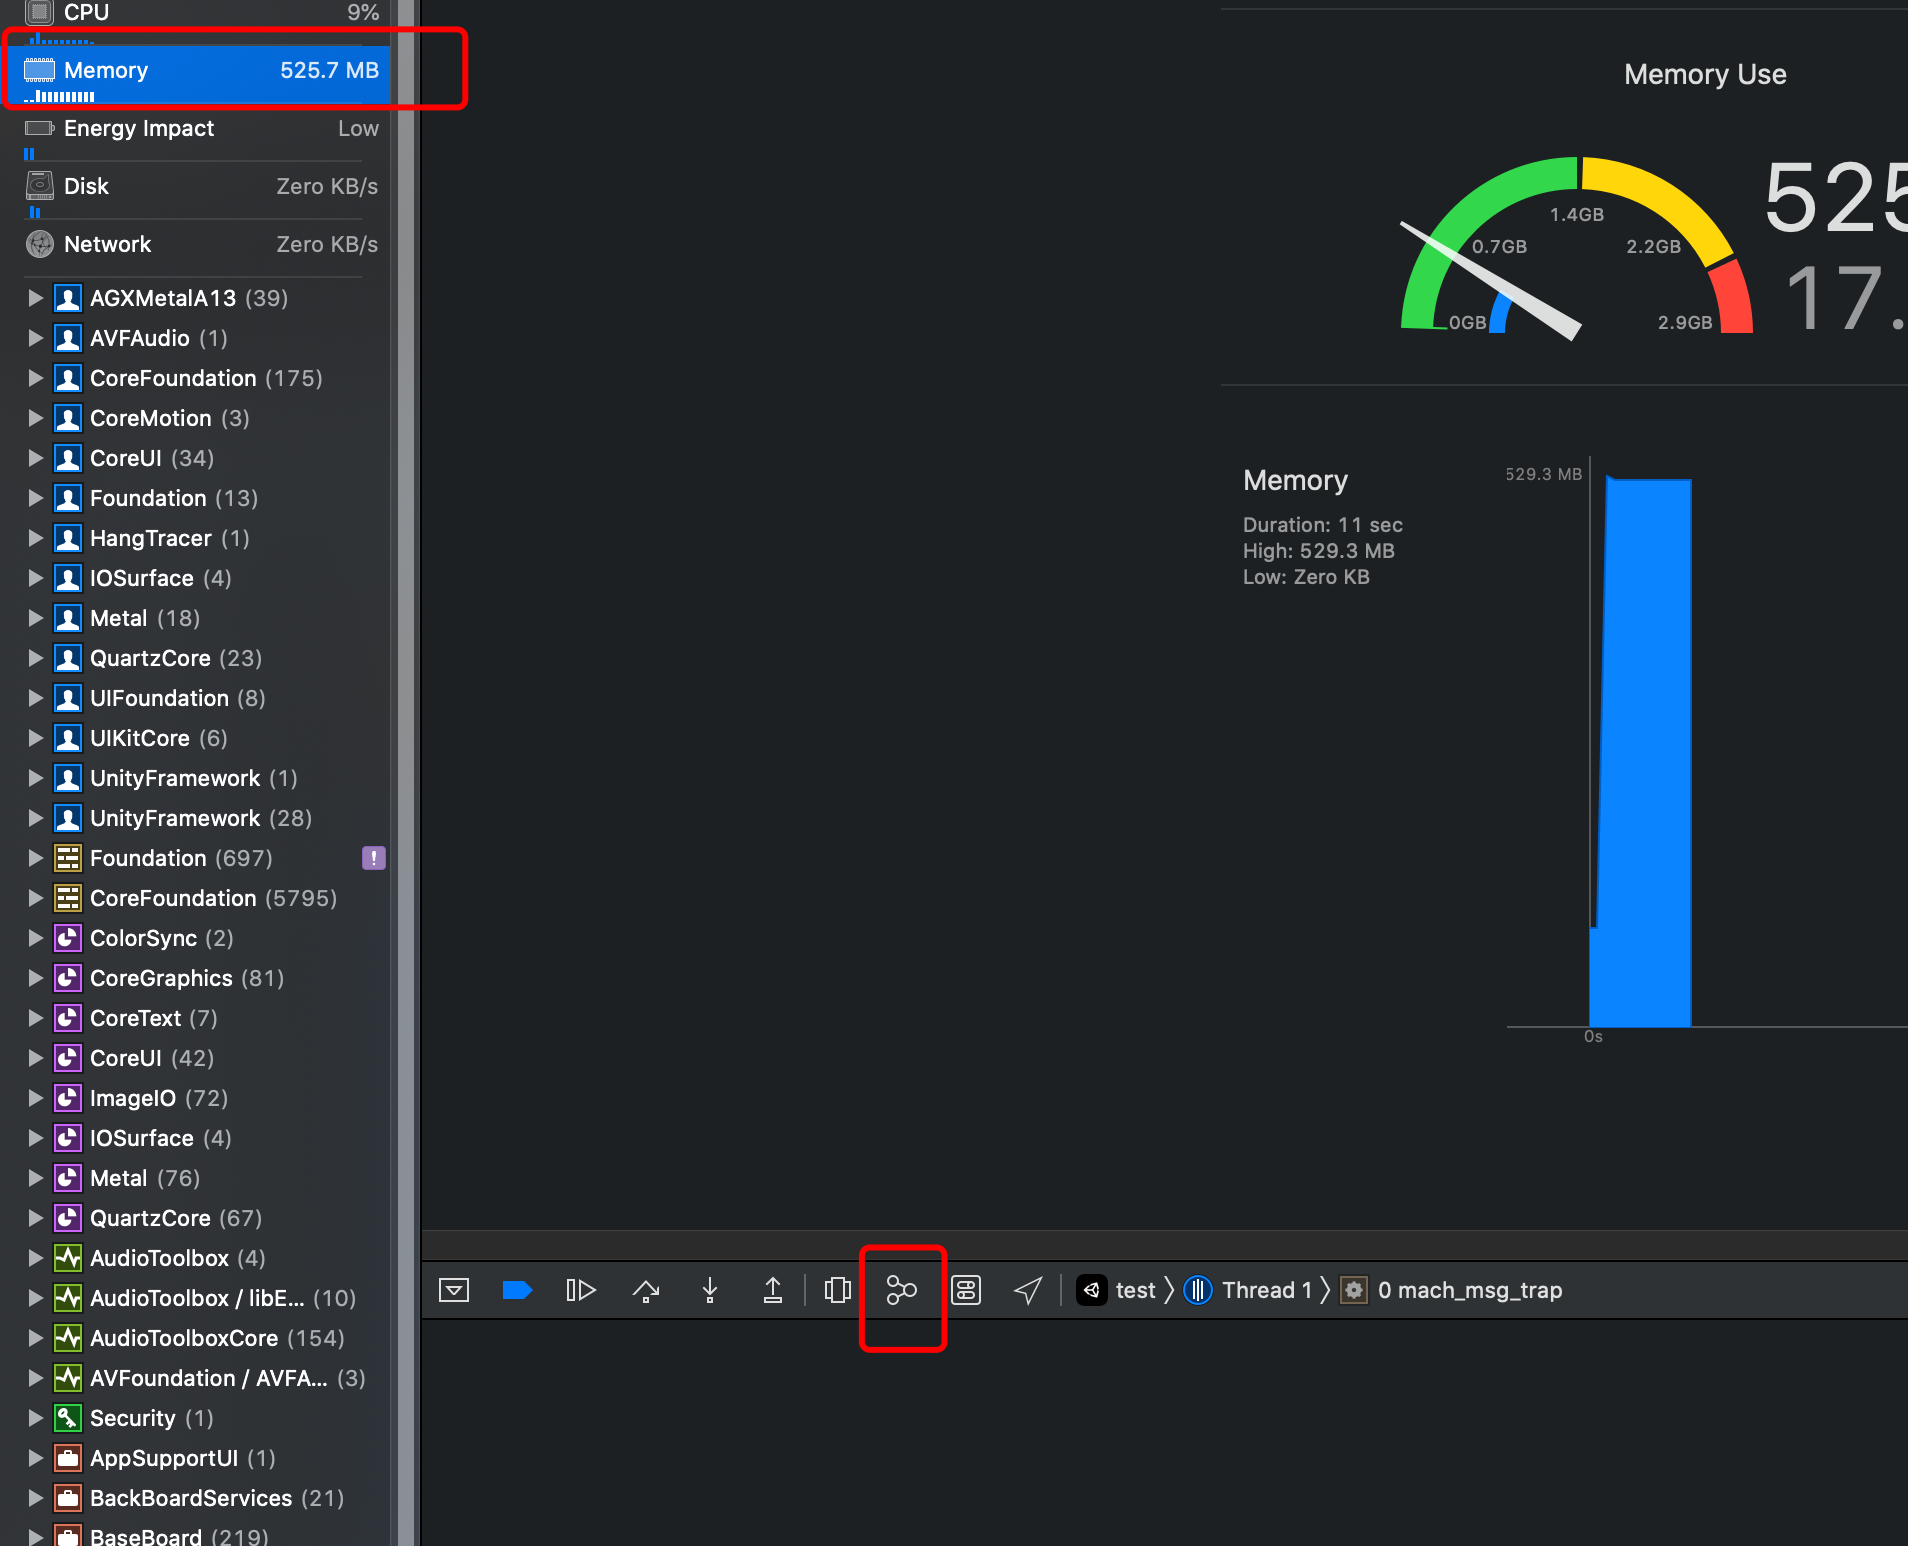
Task: Click the Step Out arrow icon
Action: (x=773, y=1290)
